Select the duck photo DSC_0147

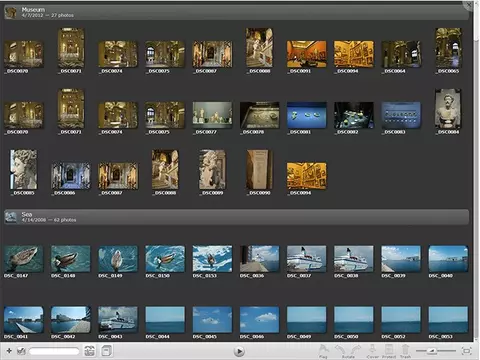23,259
